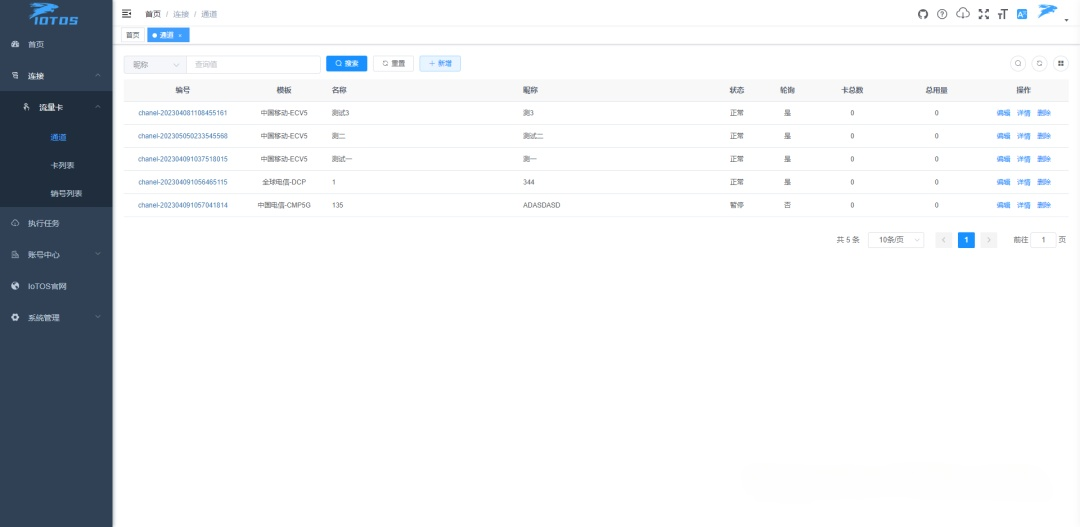This screenshot has width=1080, height=527.
Task: Expand the 系统管理 sidebar menu
Action: tap(56, 318)
